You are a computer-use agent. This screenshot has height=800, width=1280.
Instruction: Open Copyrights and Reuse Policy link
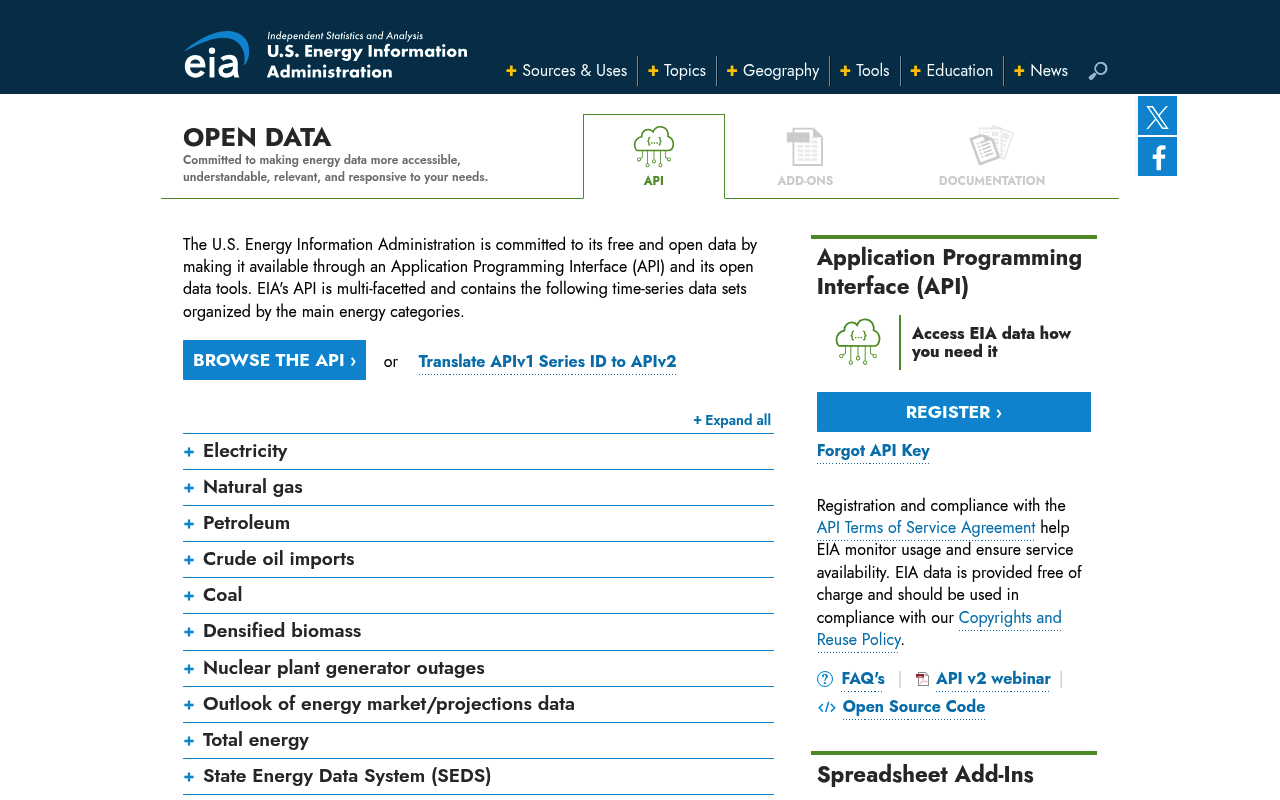(x=939, y=629)
